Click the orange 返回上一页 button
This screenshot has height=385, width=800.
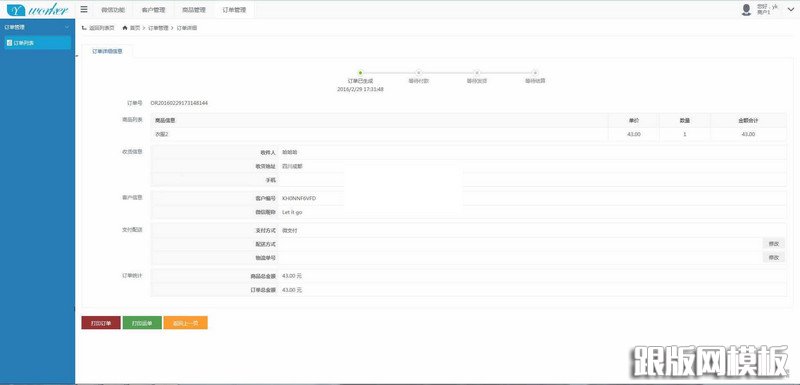pos(185,323)
